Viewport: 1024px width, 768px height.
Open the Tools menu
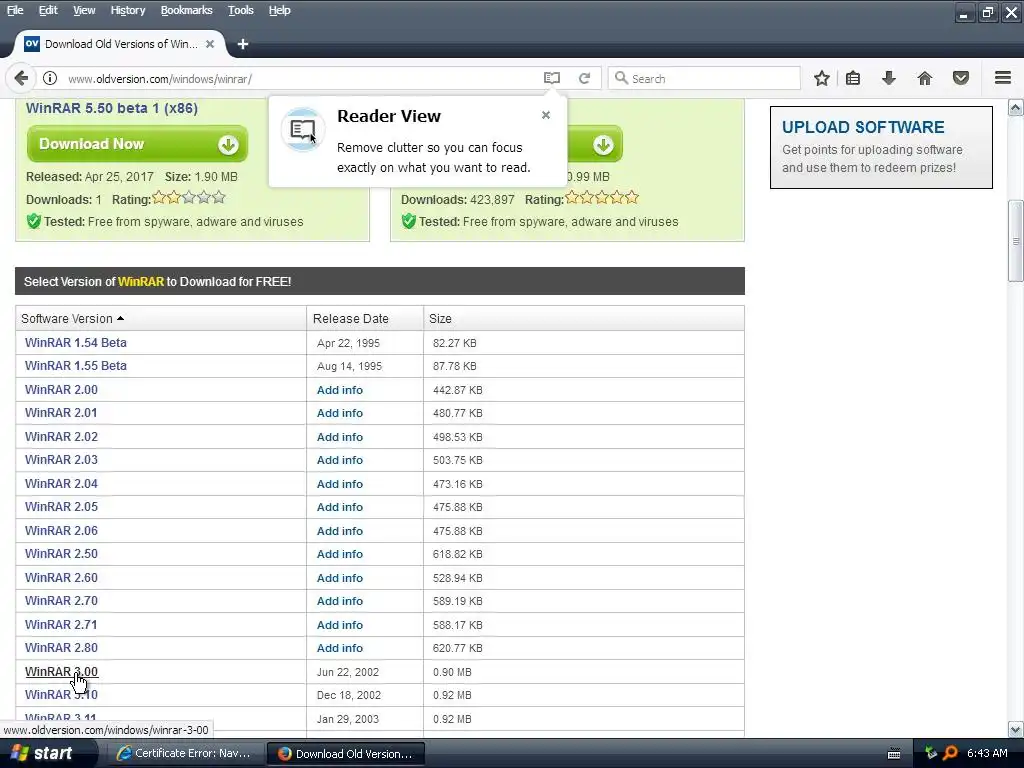click(241, 10)
